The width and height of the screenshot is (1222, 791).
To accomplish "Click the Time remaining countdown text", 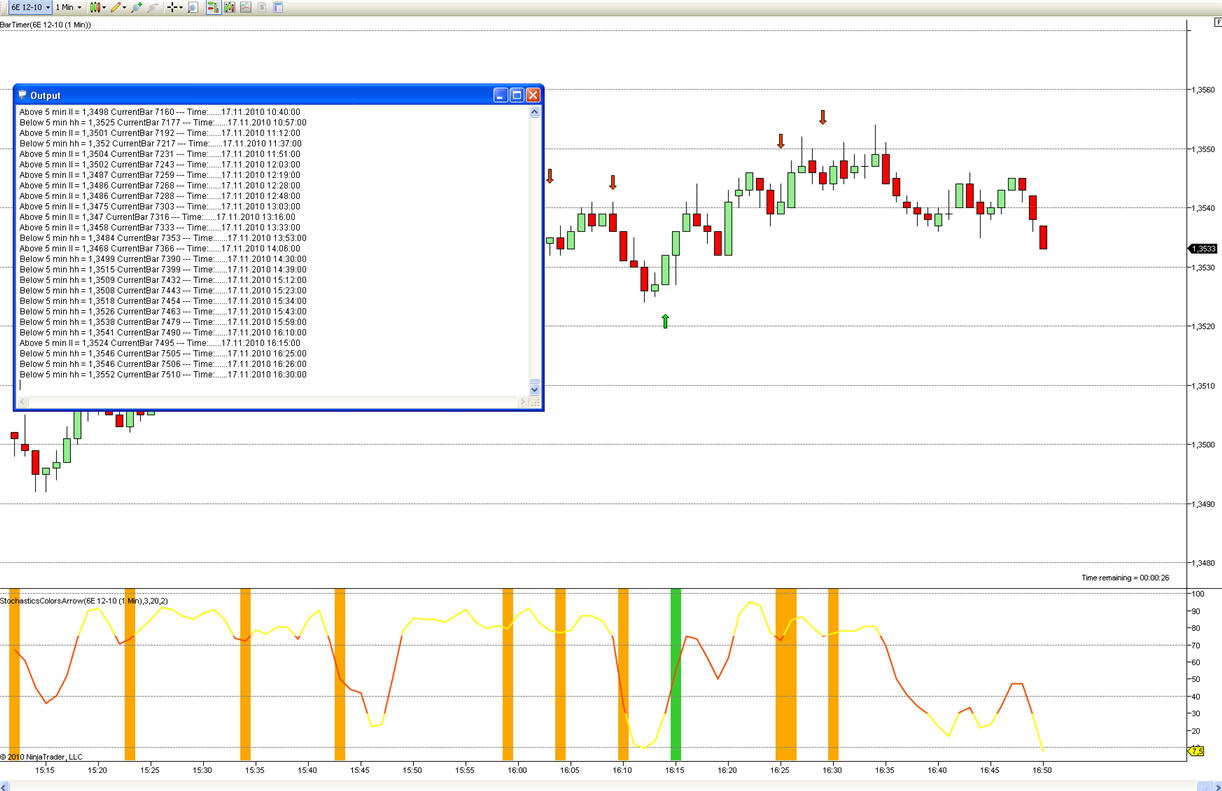I will [1125, 578].
